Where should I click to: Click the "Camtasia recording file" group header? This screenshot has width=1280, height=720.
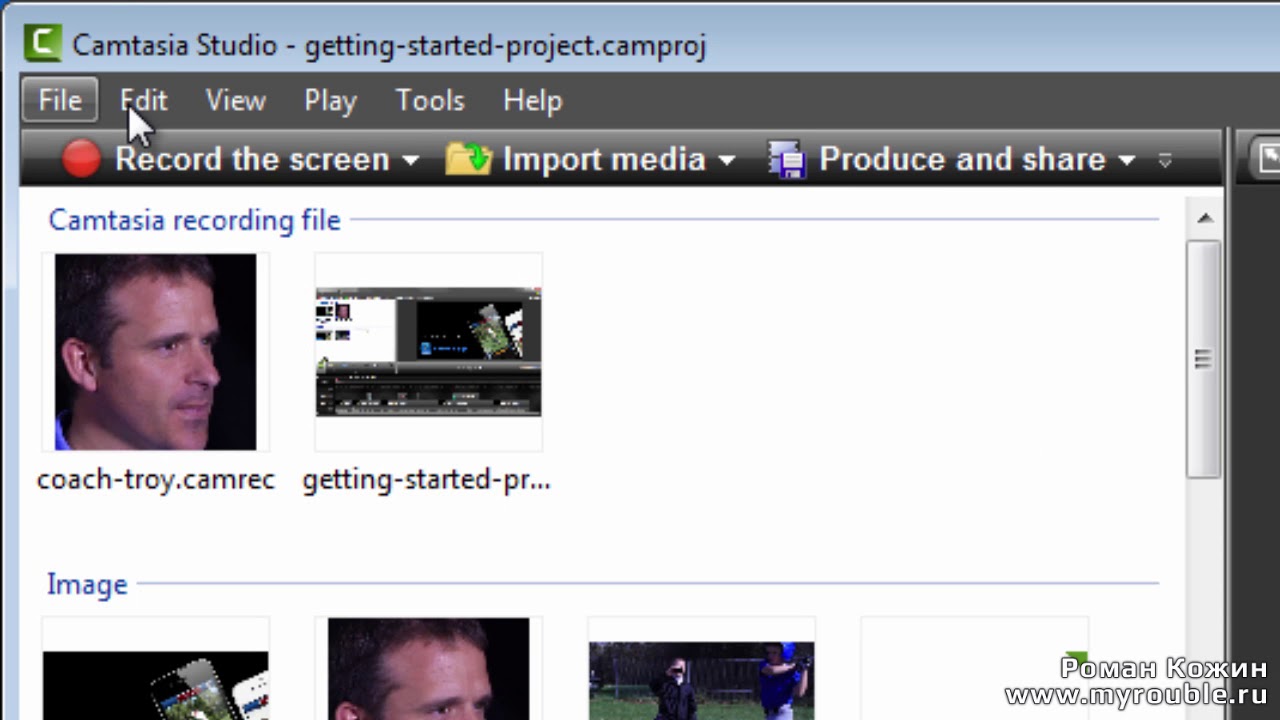[x=194, y=220]
